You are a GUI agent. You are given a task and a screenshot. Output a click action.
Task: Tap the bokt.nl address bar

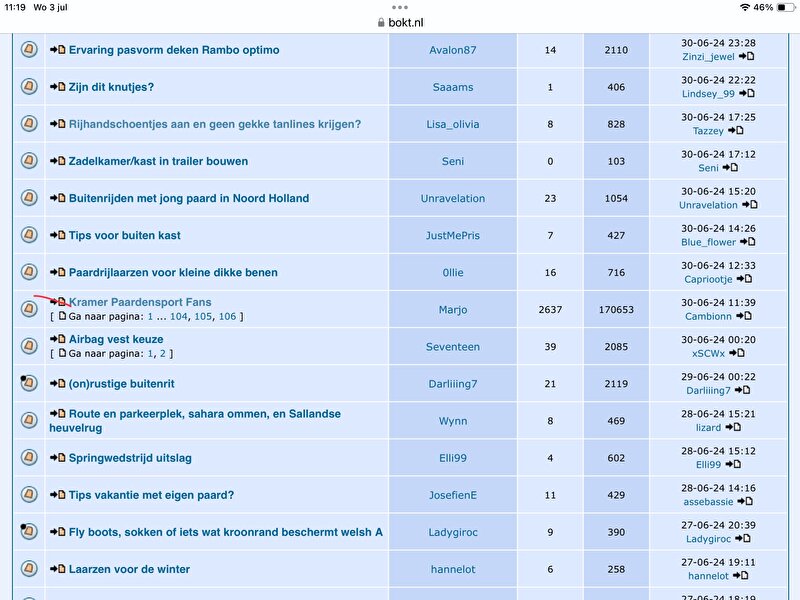pyautogui.click(x=400, y=21)
